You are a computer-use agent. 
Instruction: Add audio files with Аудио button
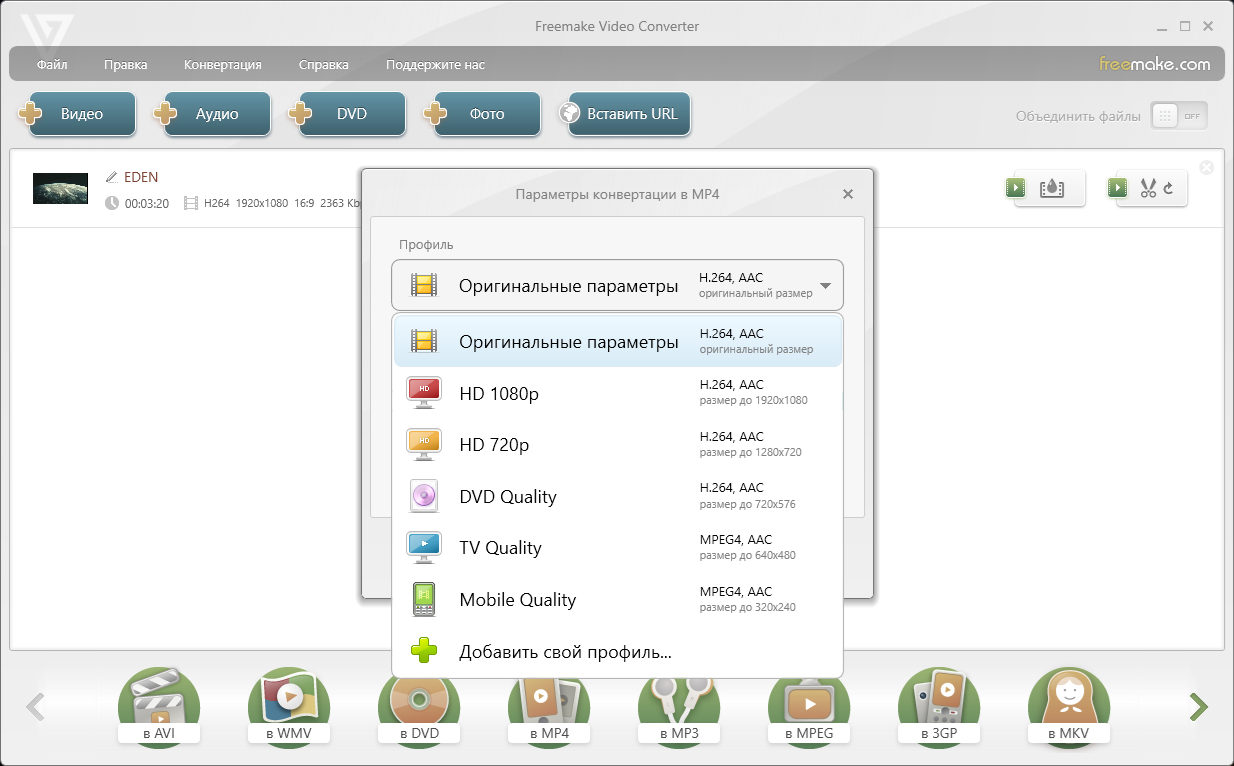click(213, 114)
